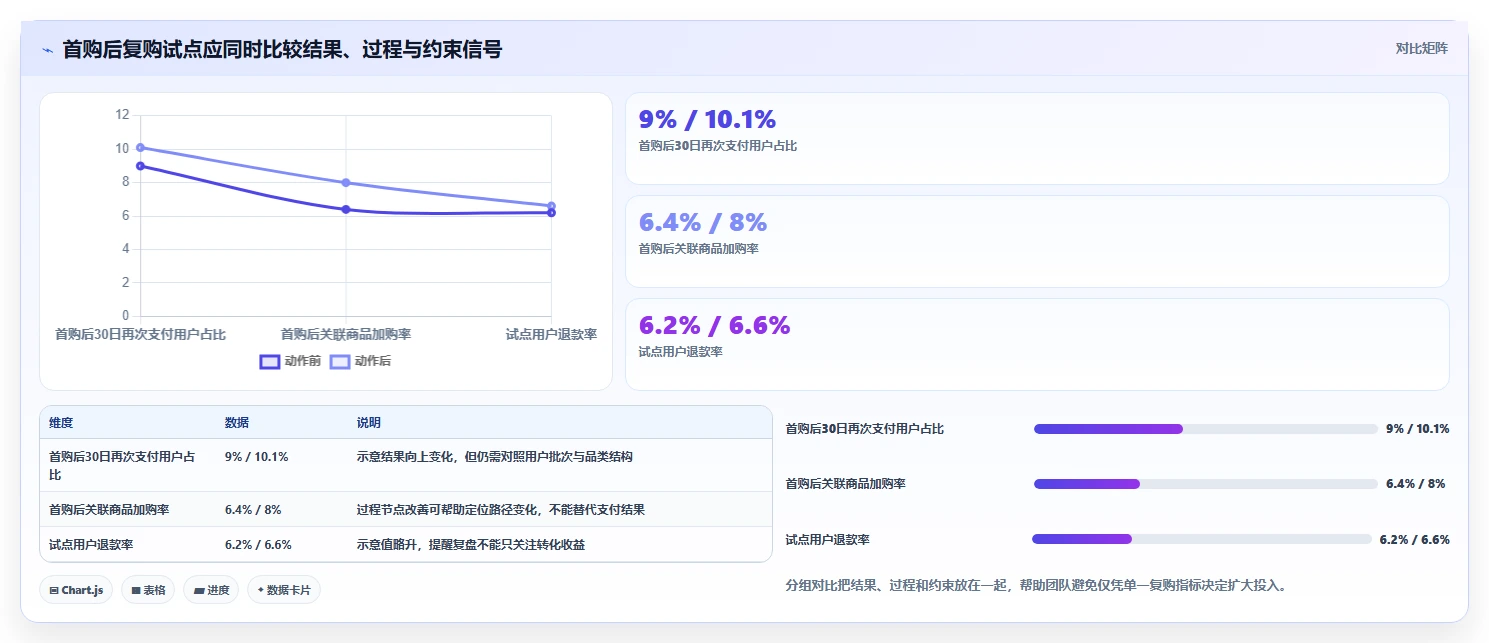
Task: Click progress value 6.4% / 8% at right
Action: tap(1415, 484)
